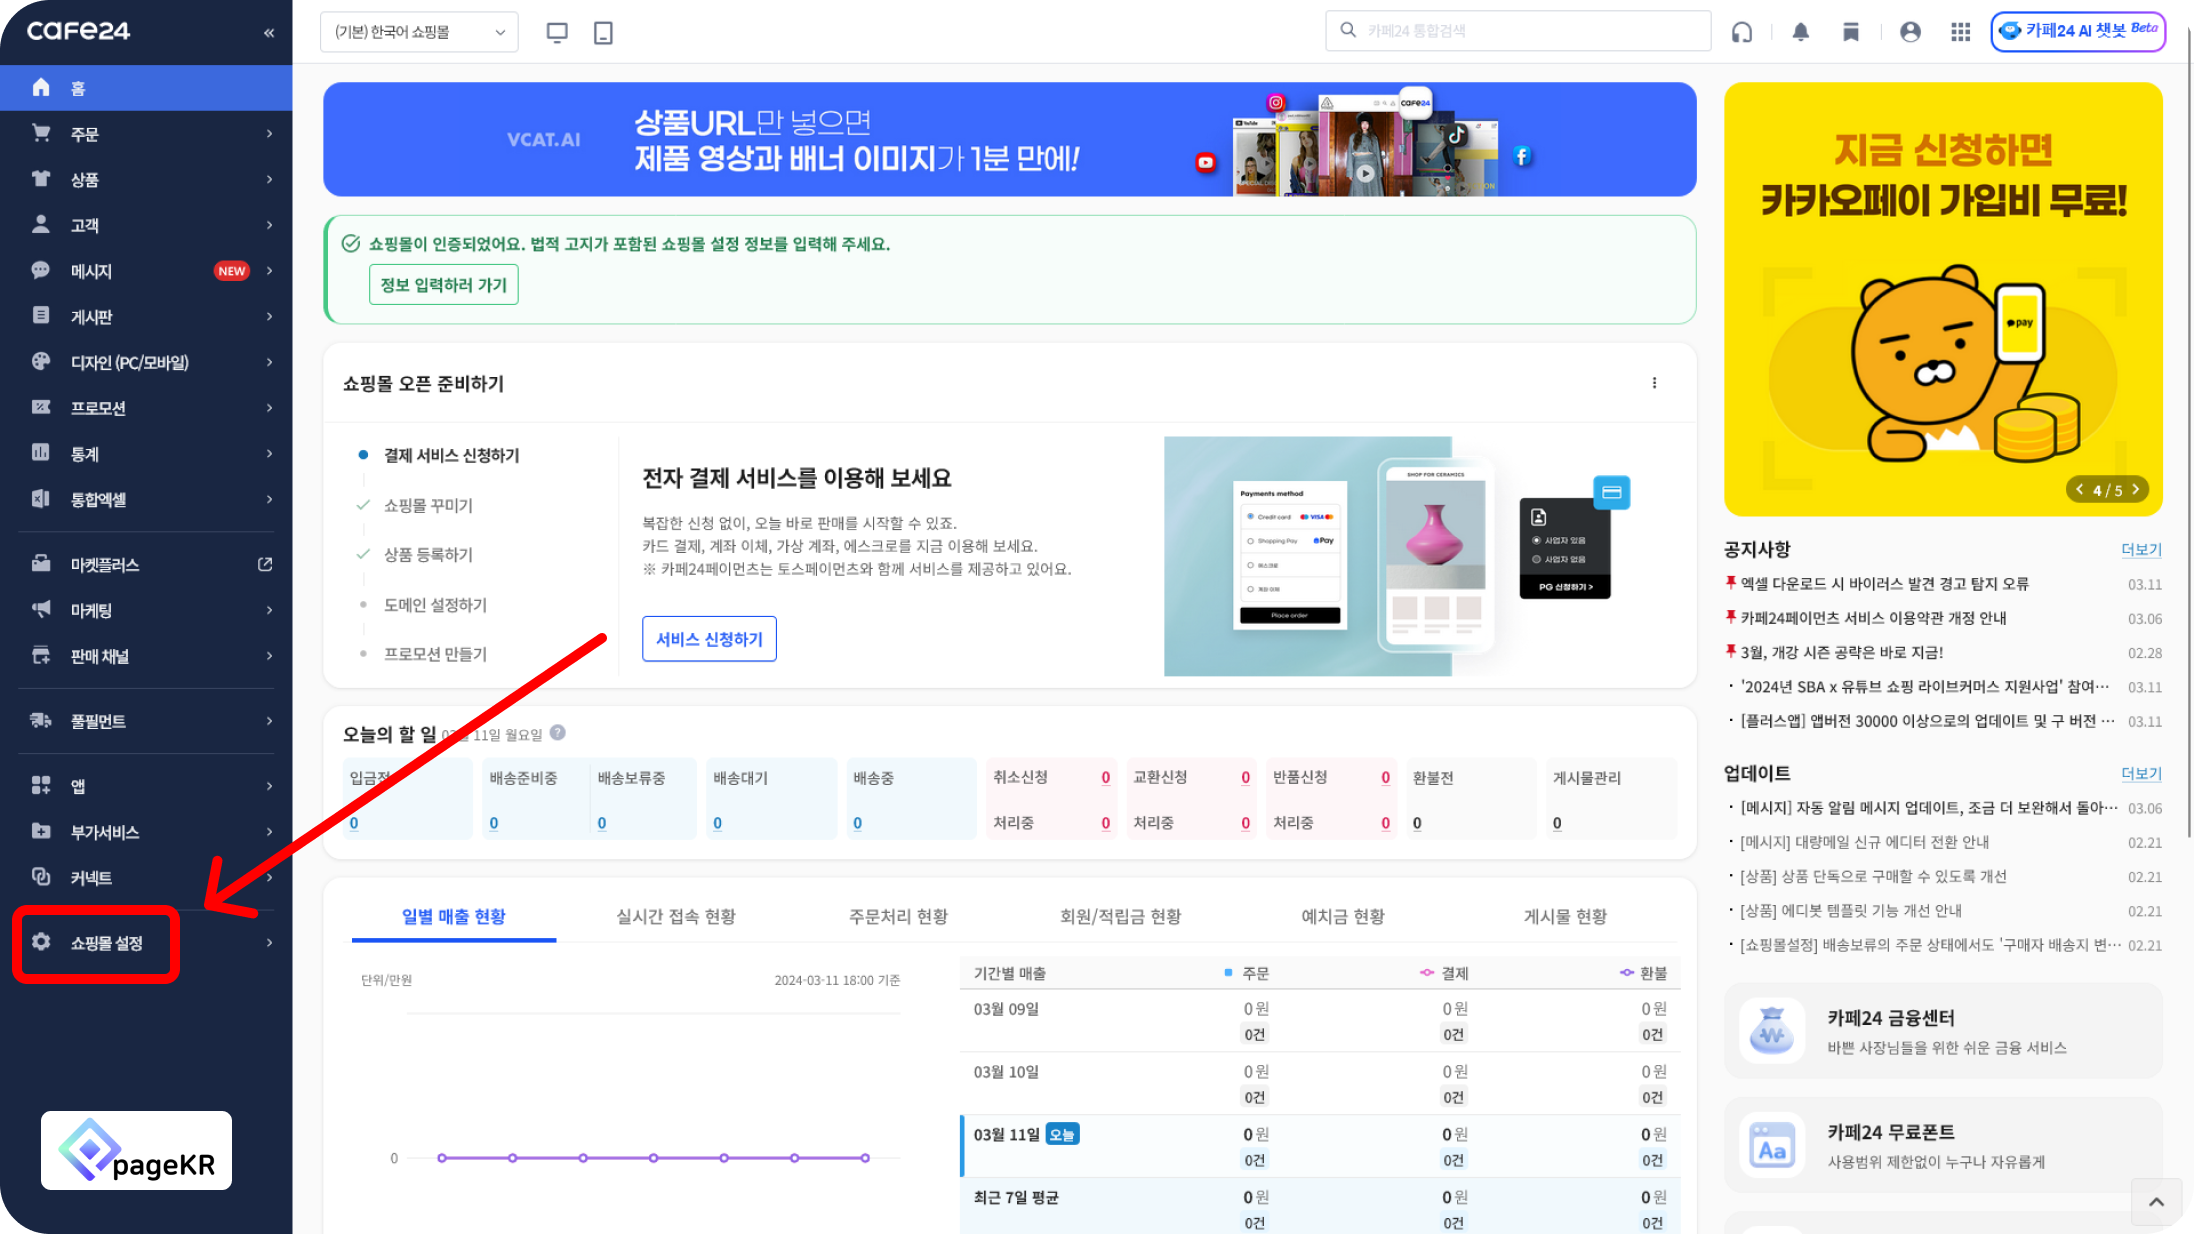Switch to 주문처리 현황 tab
This screenshot has height=1234, width=2194.
click(898, 916)
